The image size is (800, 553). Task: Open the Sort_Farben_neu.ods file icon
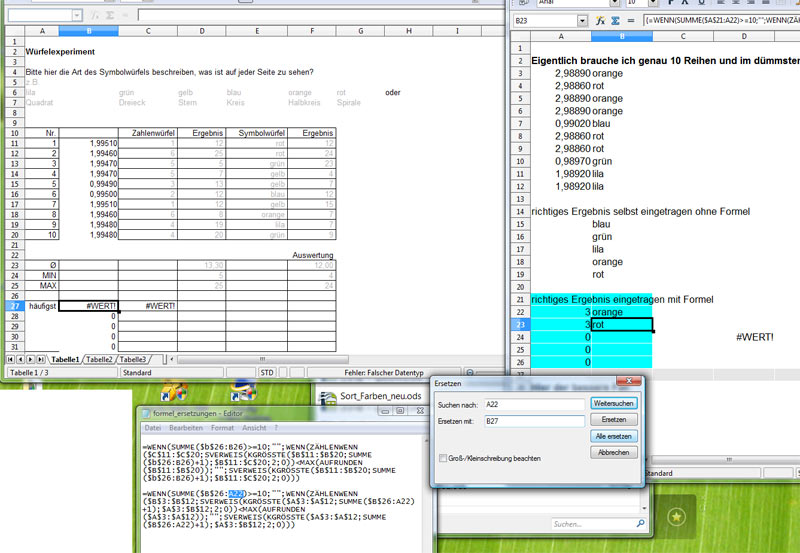coord(328,397)
